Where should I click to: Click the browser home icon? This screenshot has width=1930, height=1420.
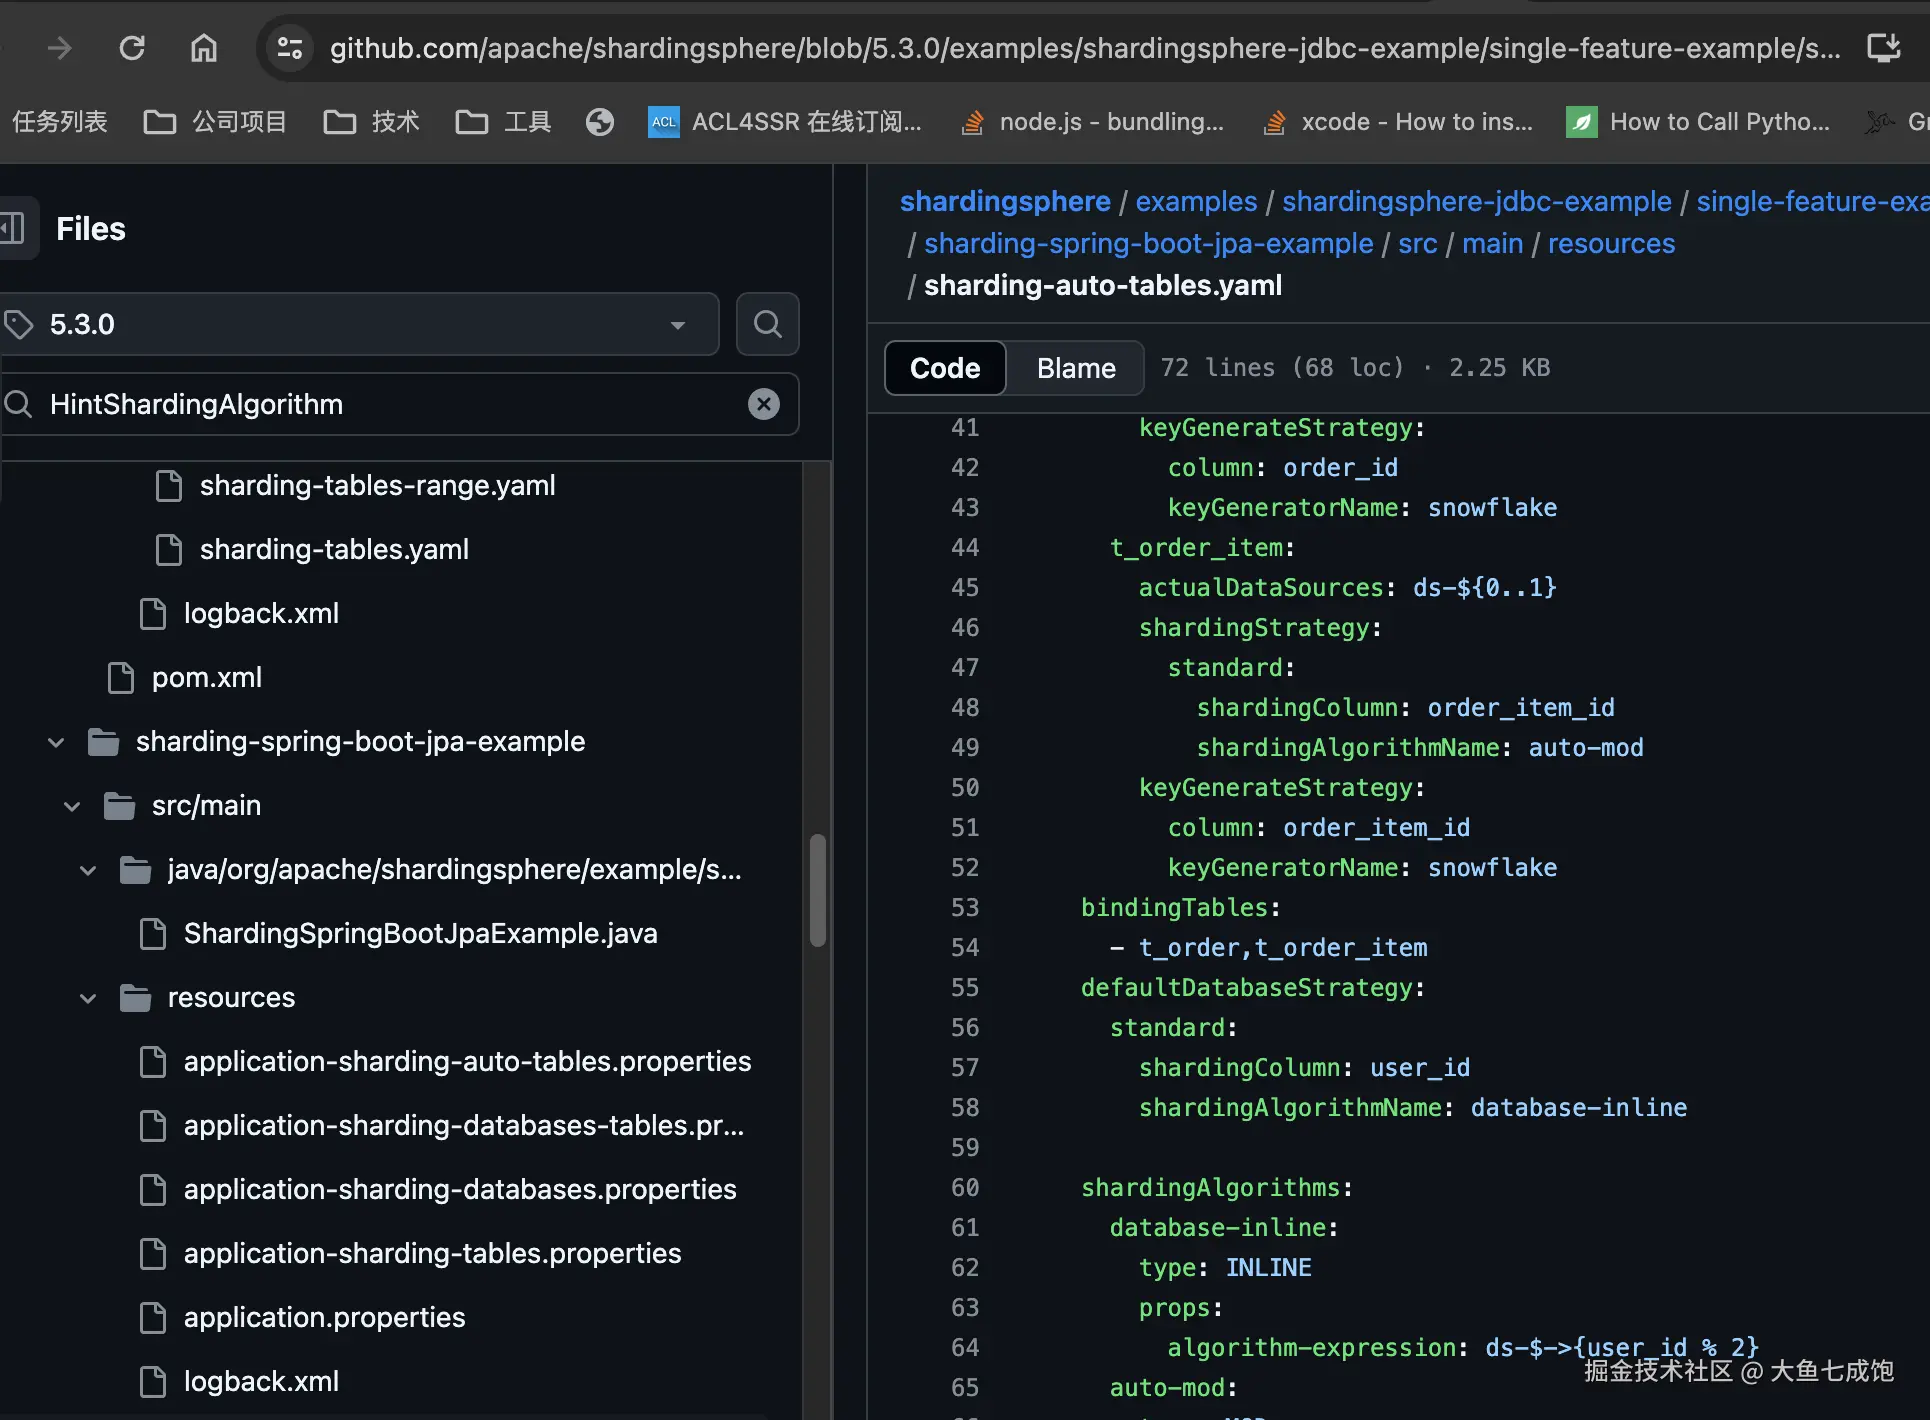click(x=204, y=47)
